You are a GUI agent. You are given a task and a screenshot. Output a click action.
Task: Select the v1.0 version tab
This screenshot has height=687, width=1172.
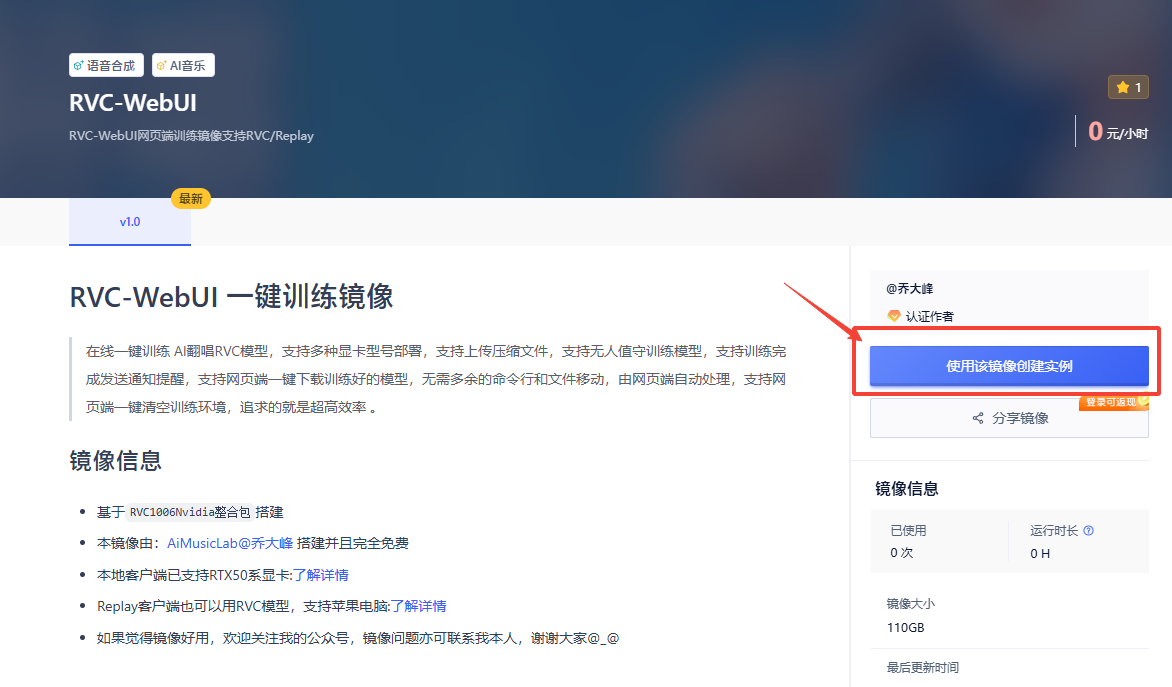pos(130,222)
